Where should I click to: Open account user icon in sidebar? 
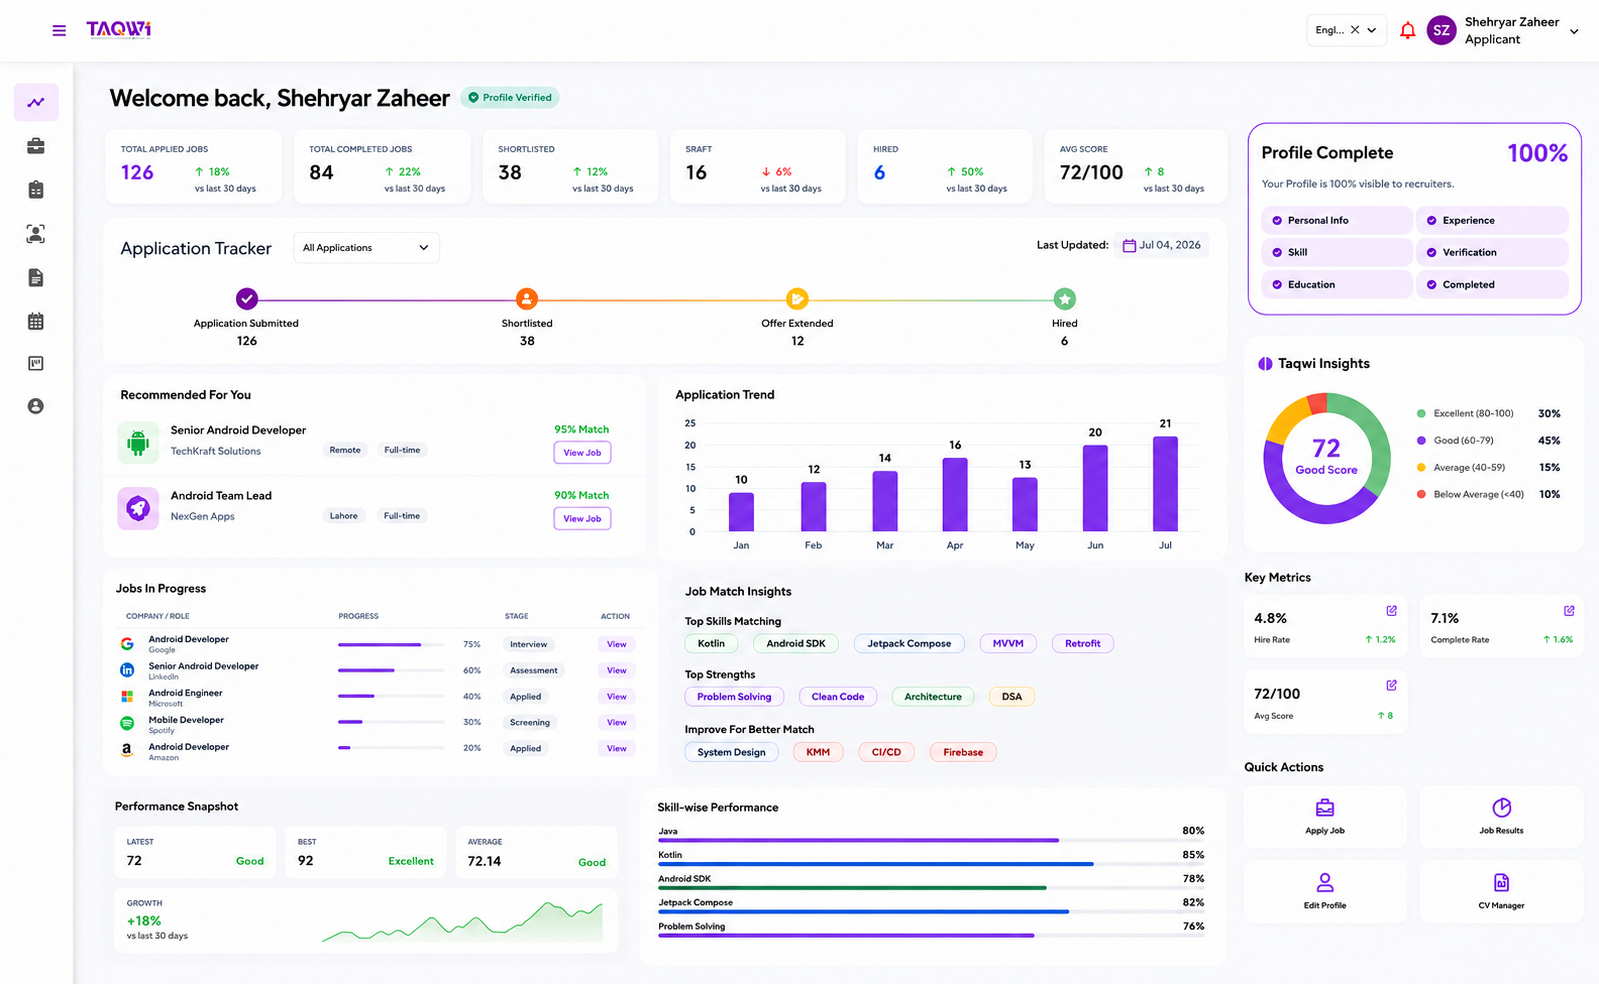click(x=36, y=406)
